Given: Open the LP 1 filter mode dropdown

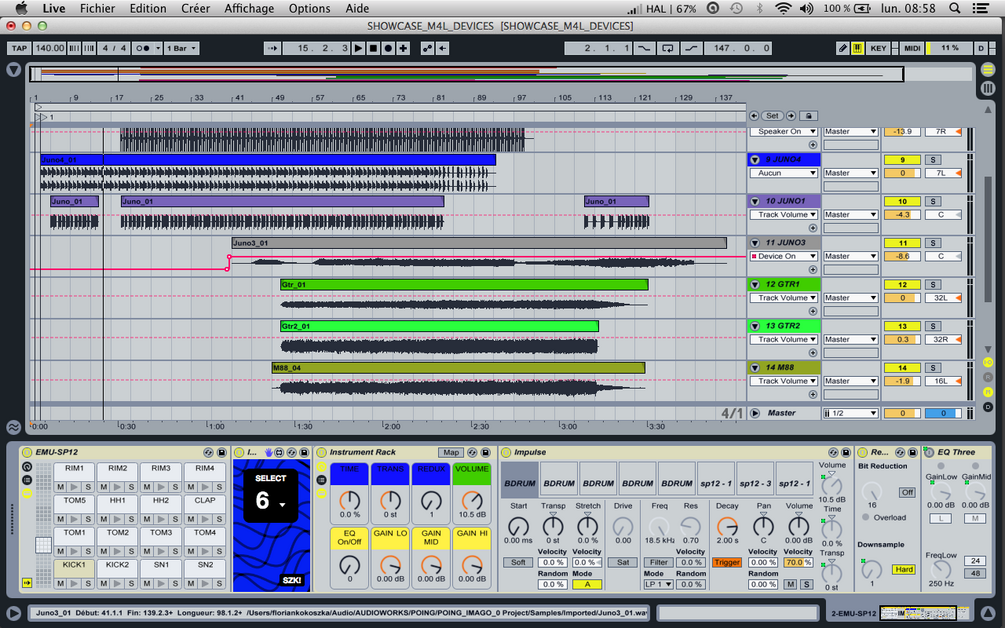Looking at the screenshot, I should 658,584.
